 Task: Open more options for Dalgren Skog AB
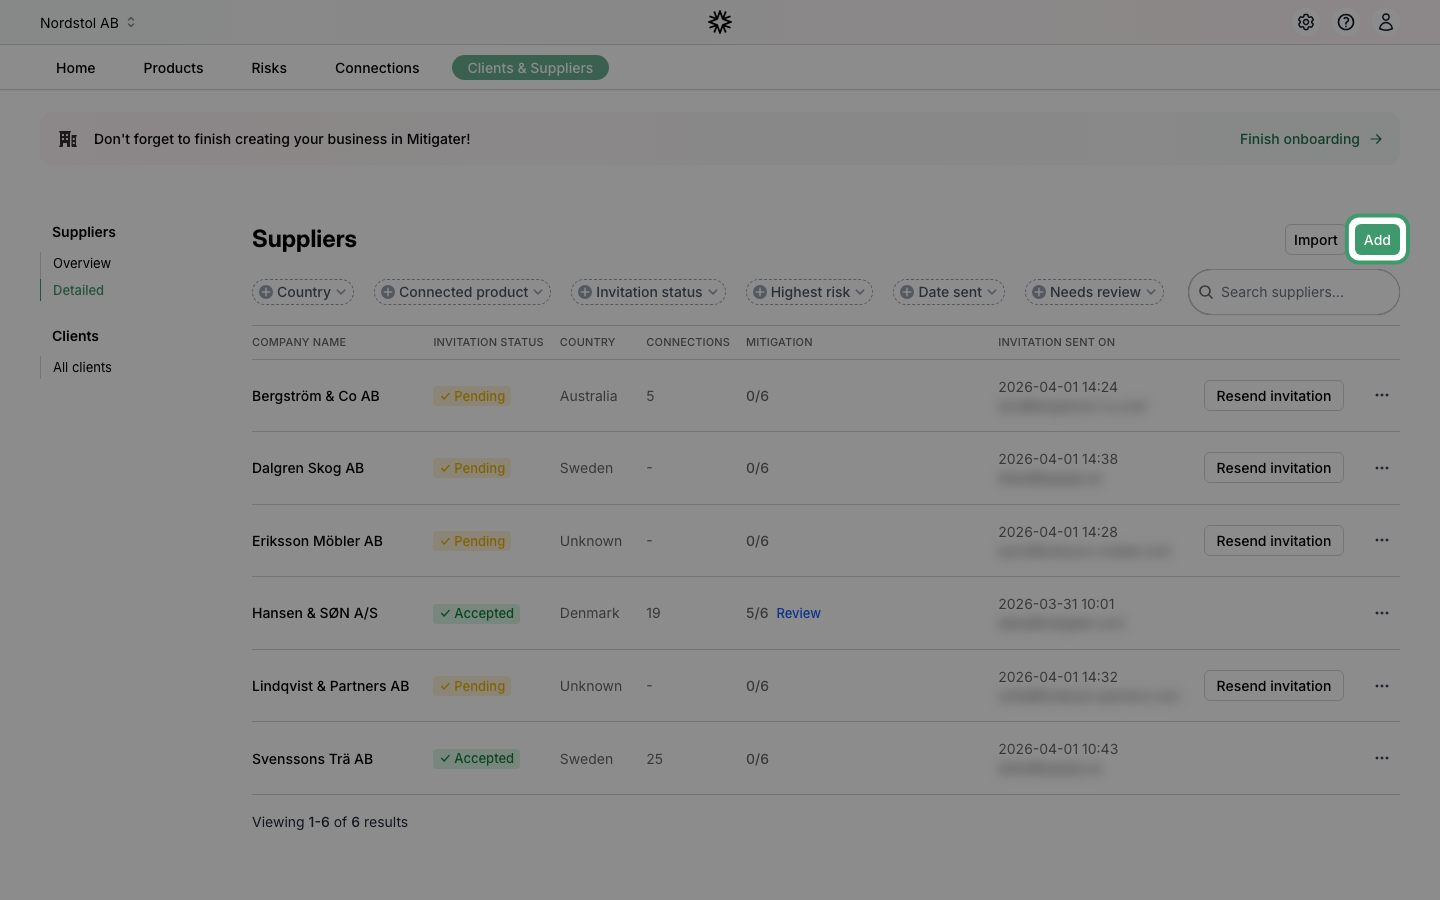tap(1382, 468)
